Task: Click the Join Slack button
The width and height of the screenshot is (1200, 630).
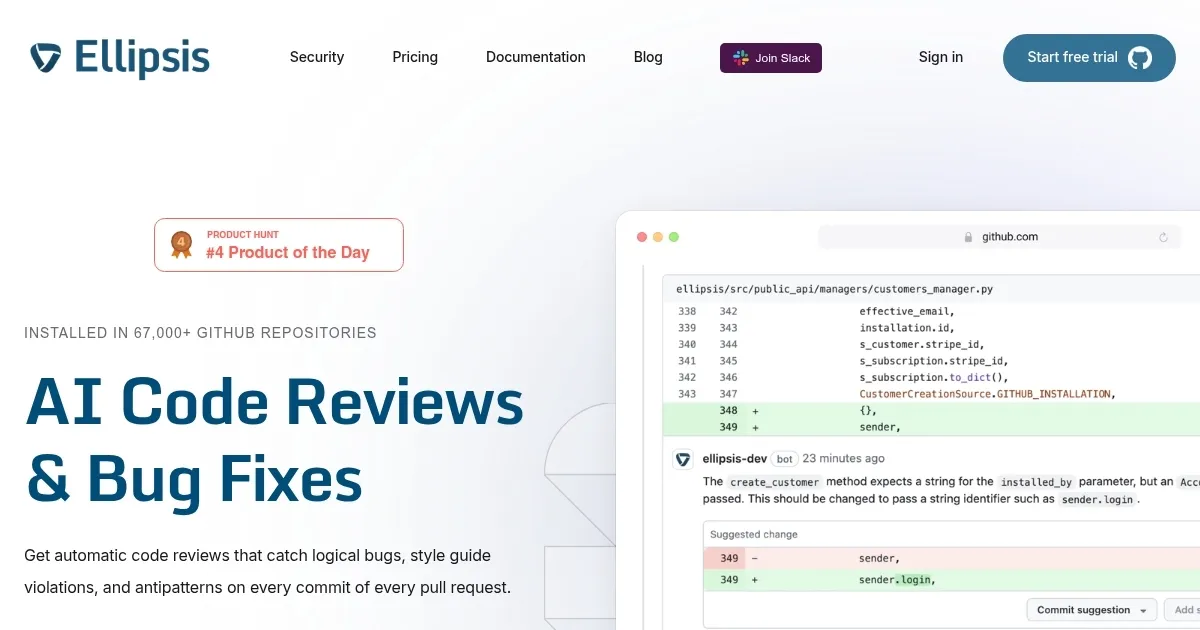Action: (x=771, y=58)
